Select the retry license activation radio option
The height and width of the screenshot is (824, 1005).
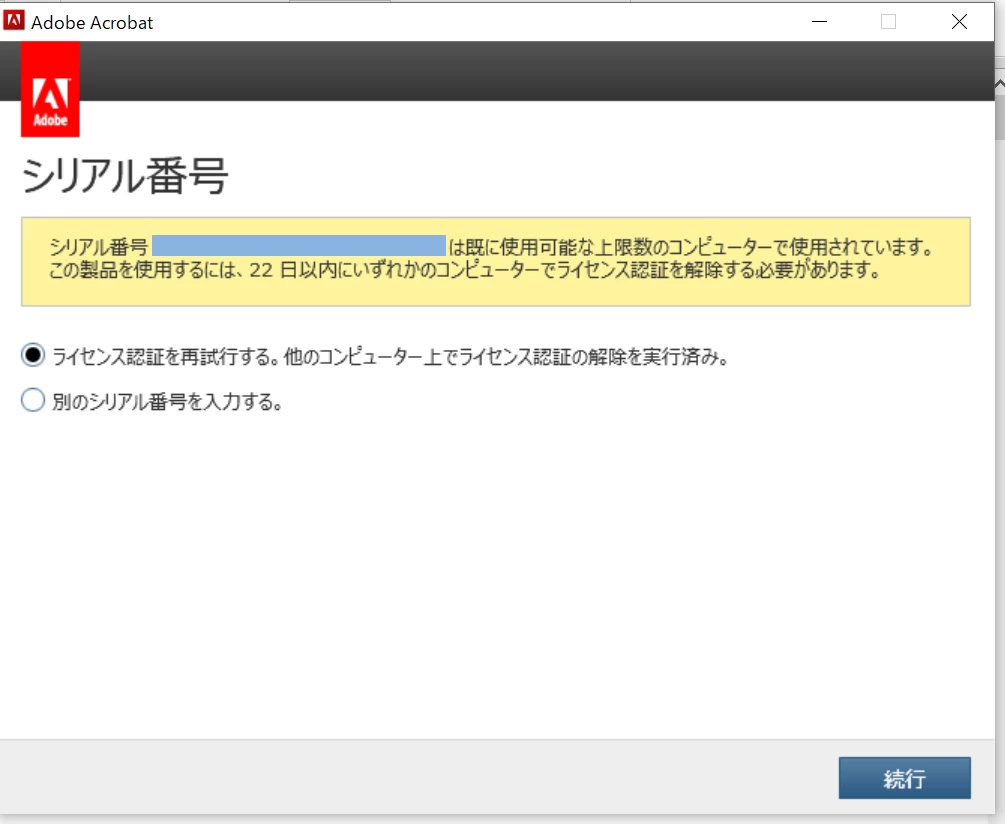click(33, 355)
